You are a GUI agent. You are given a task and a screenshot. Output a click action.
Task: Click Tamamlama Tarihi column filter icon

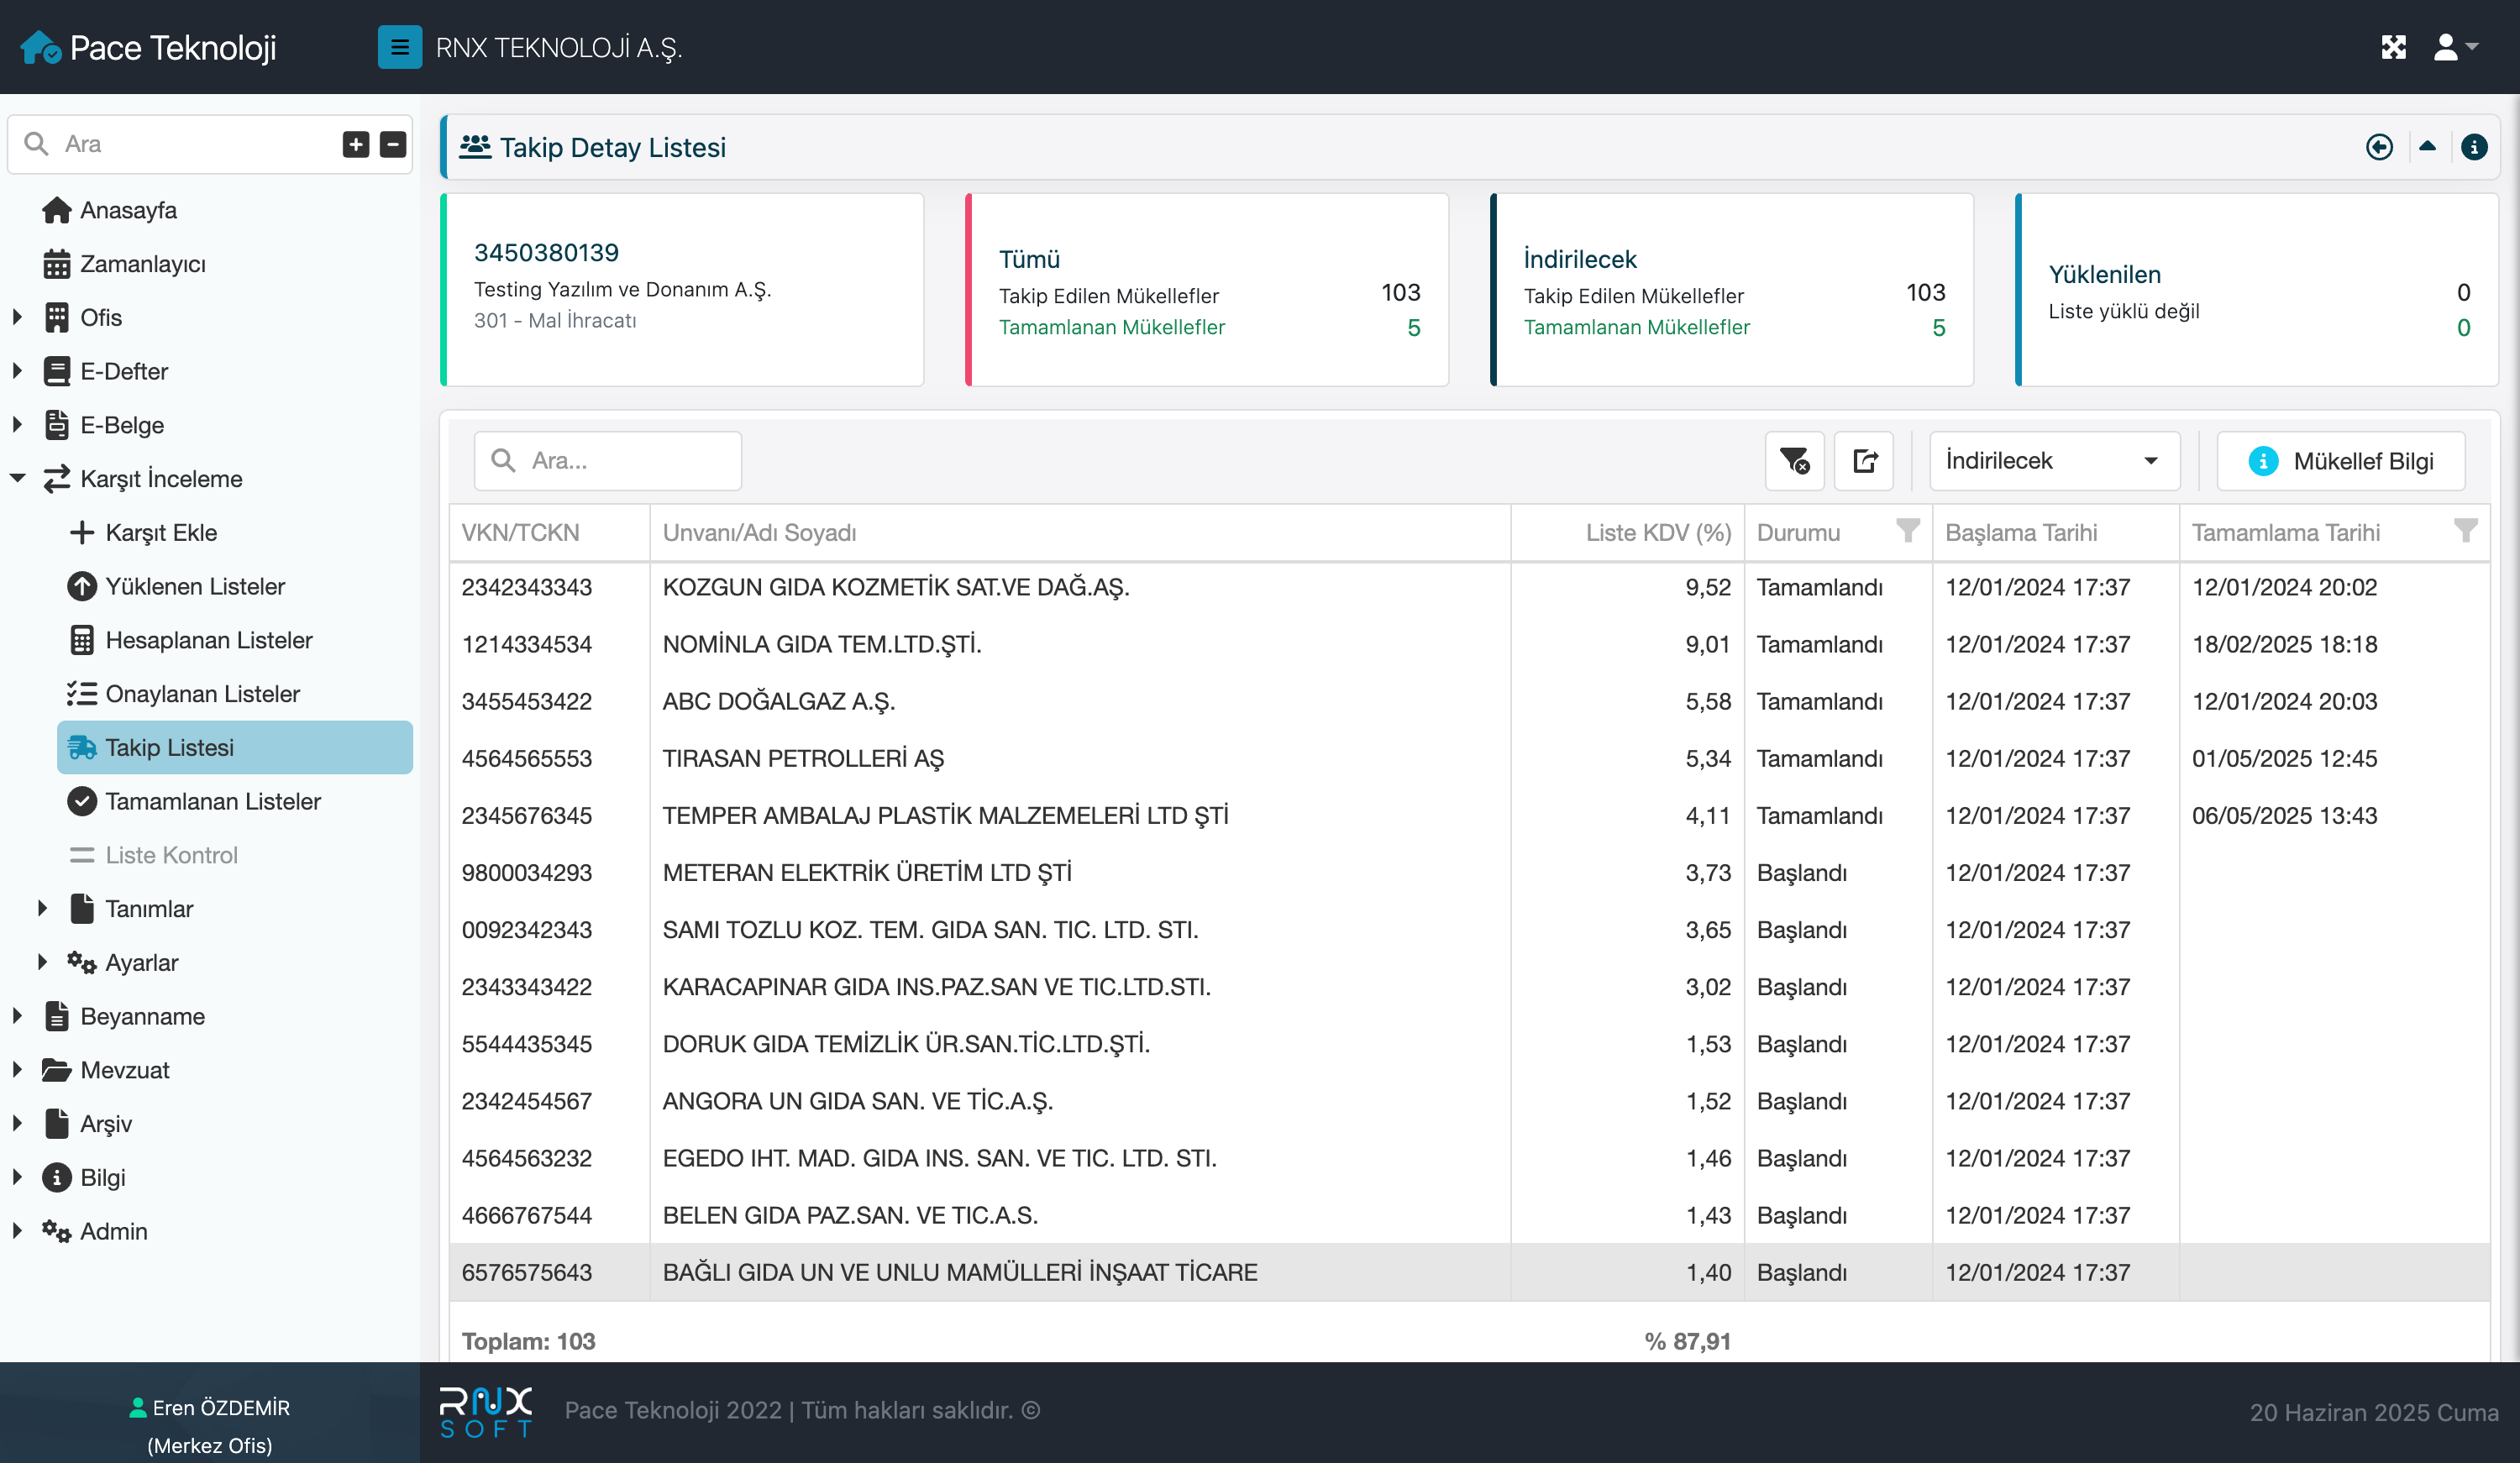[2465, 531]
